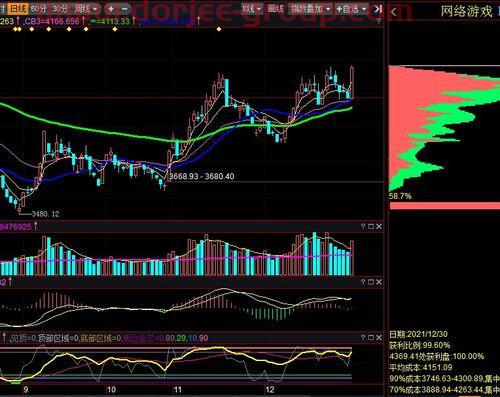Close the bottom oscillator indicator panel
Image resolution: width=500 pixels, height=397 pixels.
click(379, 338)
